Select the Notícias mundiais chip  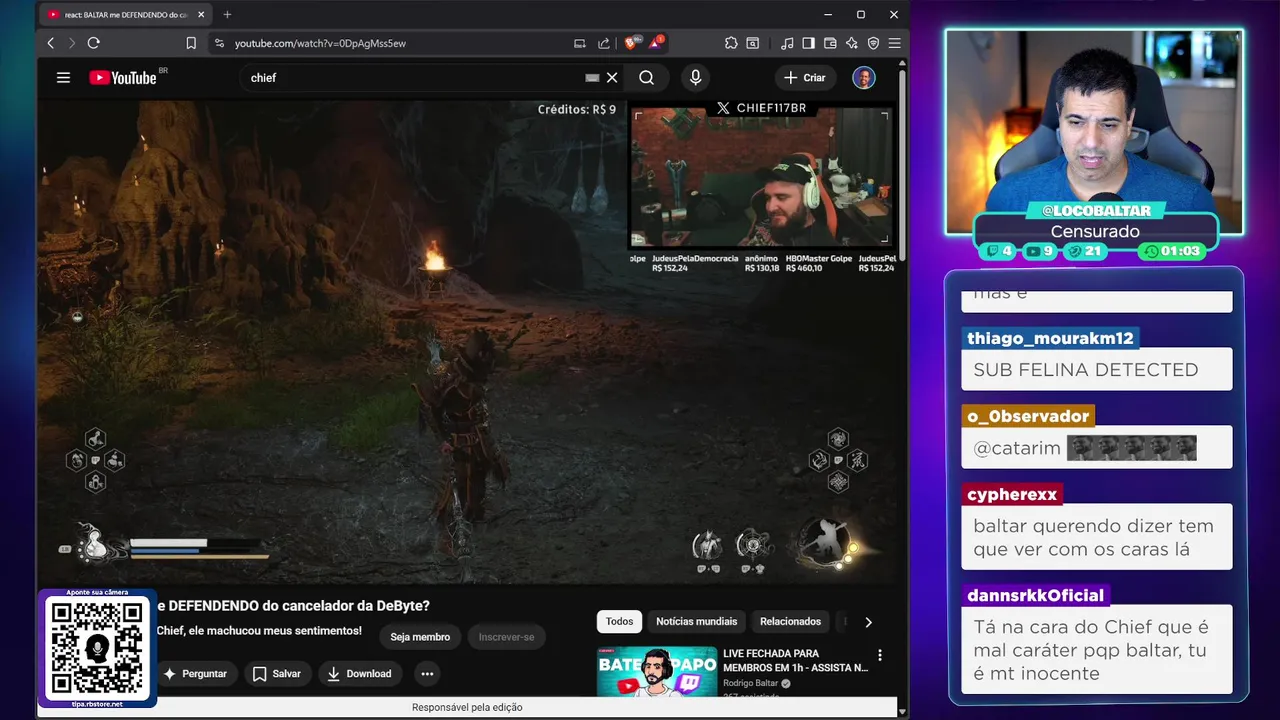696,622
